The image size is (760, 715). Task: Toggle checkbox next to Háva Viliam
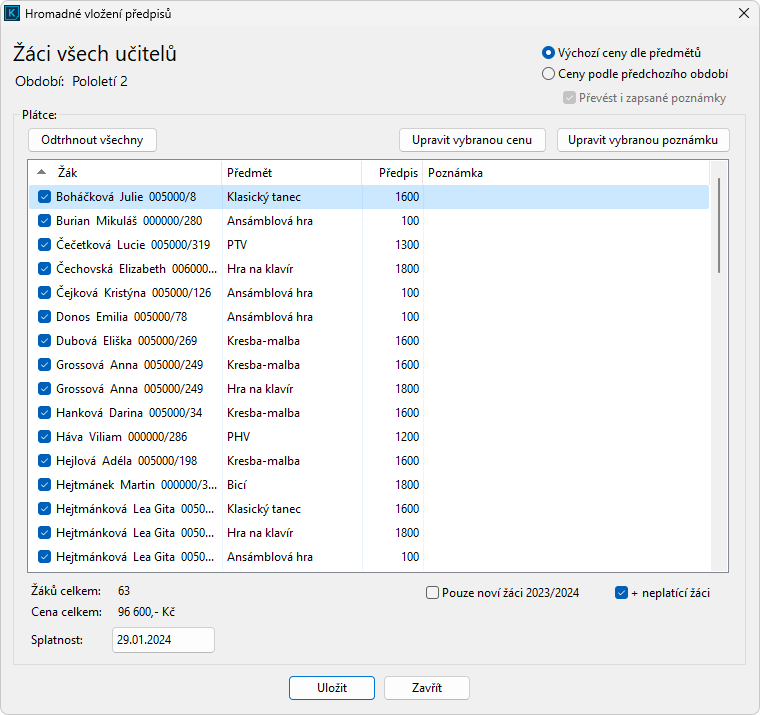click(x=44, y=437)
